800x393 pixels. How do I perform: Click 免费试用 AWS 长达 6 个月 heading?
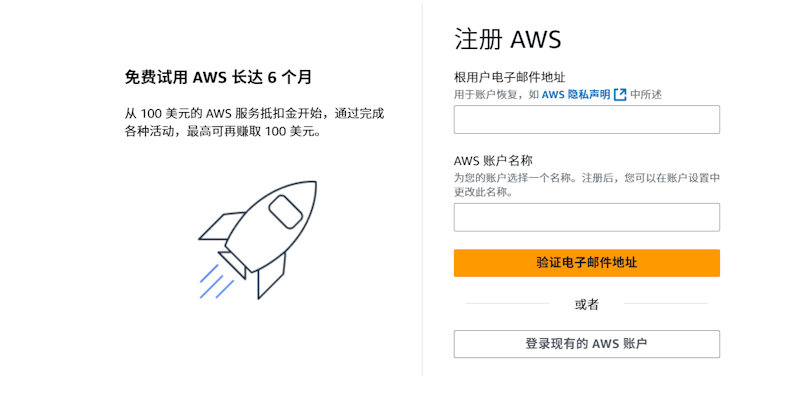point(218,78)
